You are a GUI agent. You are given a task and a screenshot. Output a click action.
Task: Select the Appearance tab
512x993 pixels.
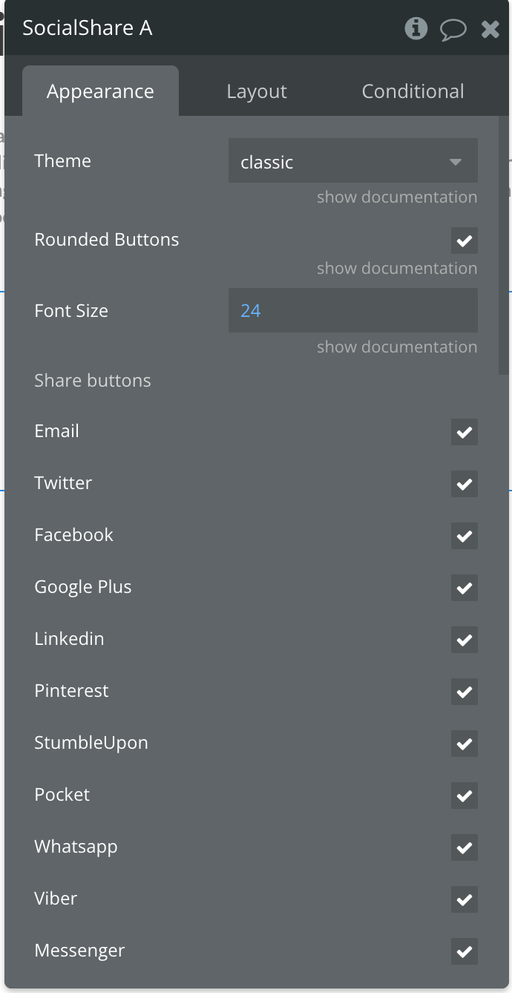click(x=100, y=91)
